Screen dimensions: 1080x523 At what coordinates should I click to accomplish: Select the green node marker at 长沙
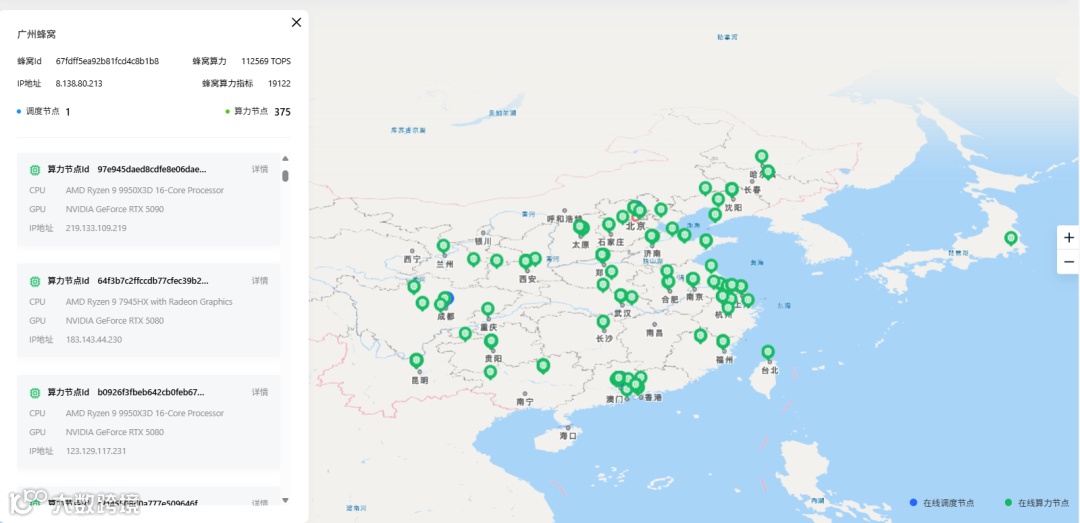(603, 322)
